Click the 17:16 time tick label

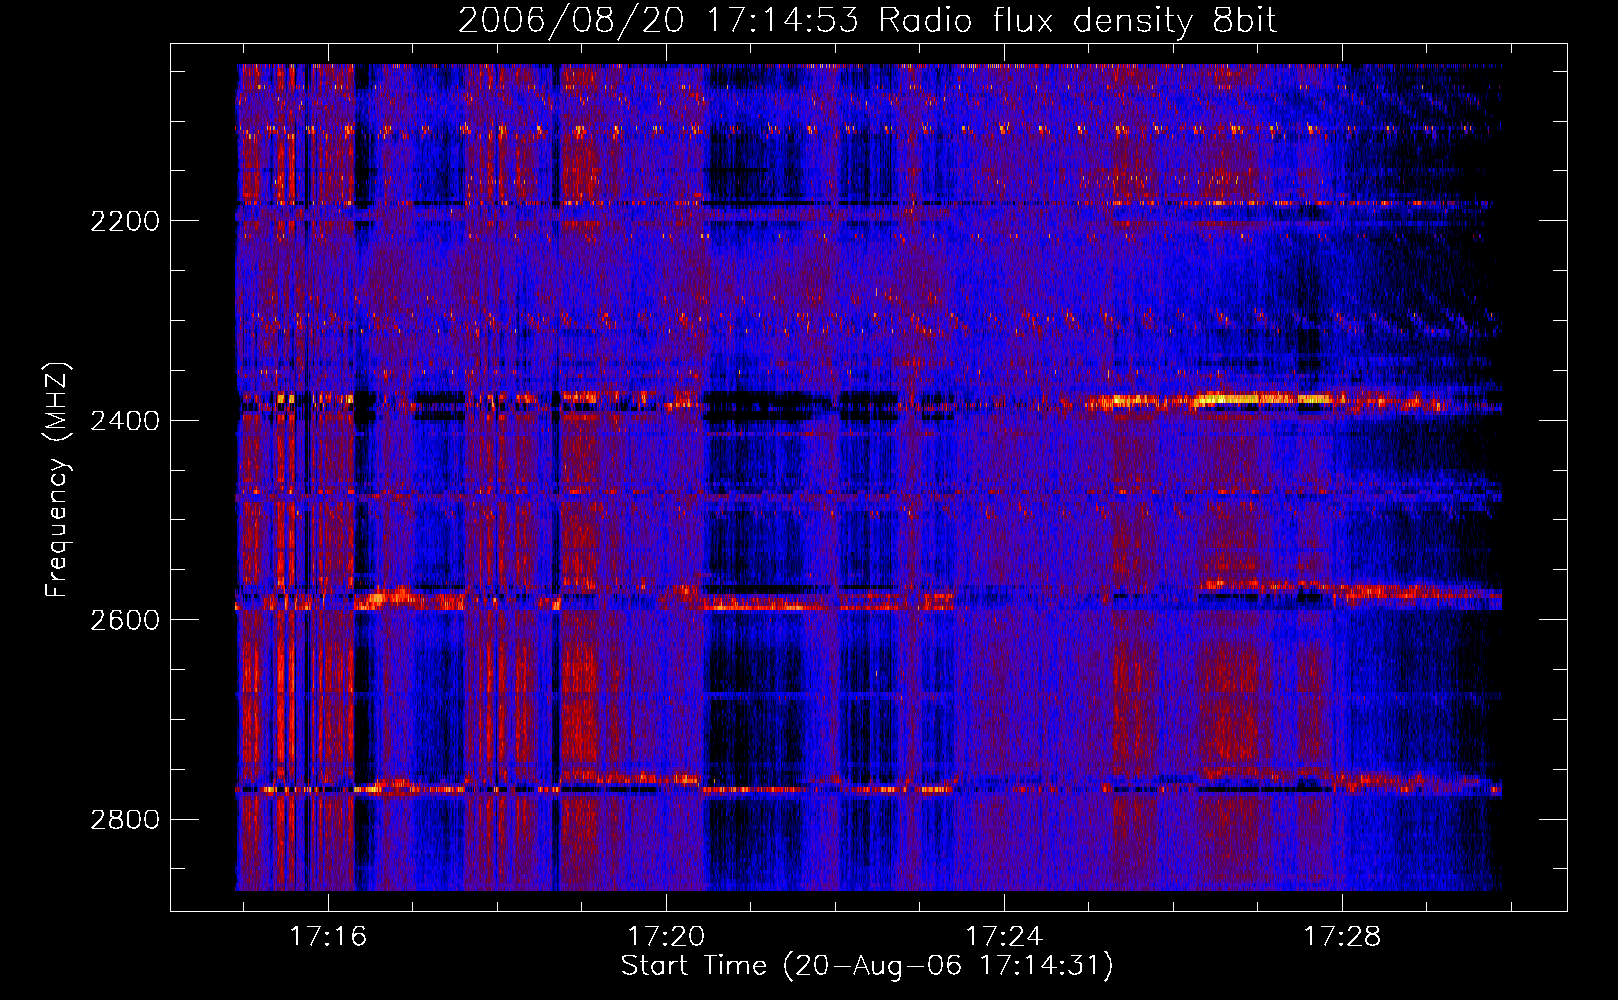(x=328, y=937)
